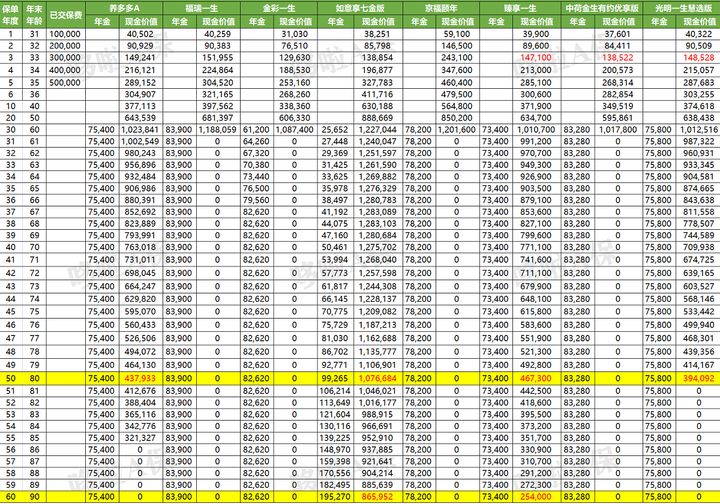Click the 福瑞一生 product header
This screenshot has width=720, height=504.
202,8
